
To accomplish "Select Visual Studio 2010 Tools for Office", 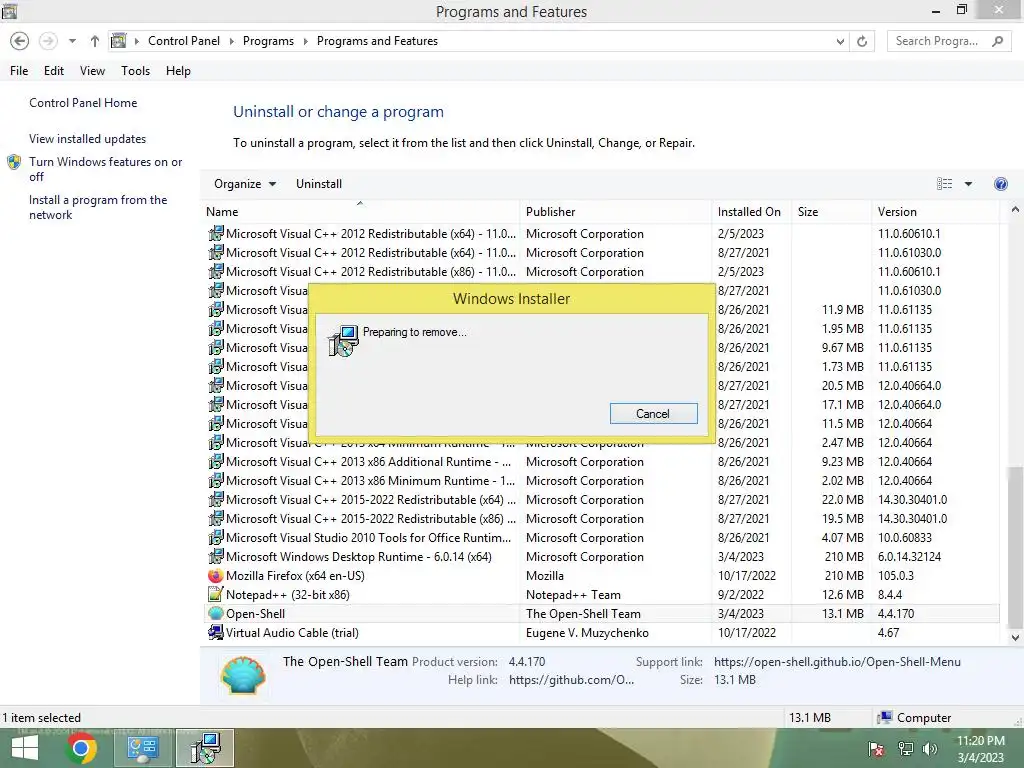I will pos(602,538).
